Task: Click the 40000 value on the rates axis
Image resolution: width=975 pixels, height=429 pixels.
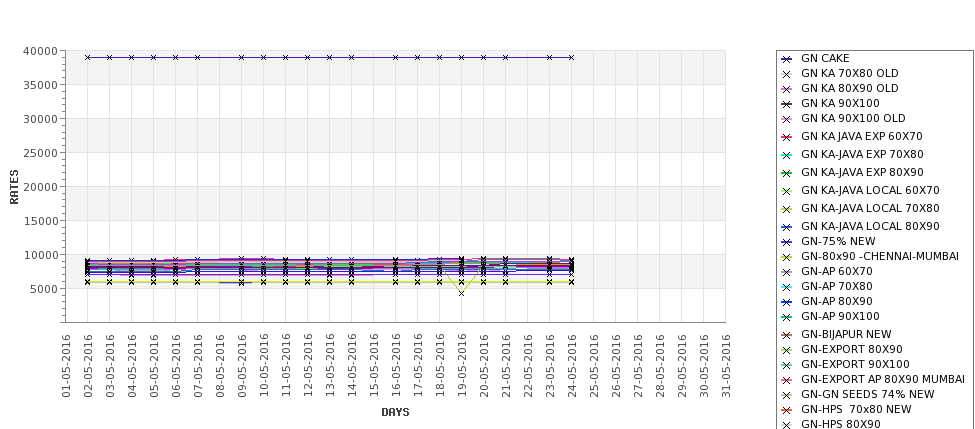Action: [x=40, y=51]
